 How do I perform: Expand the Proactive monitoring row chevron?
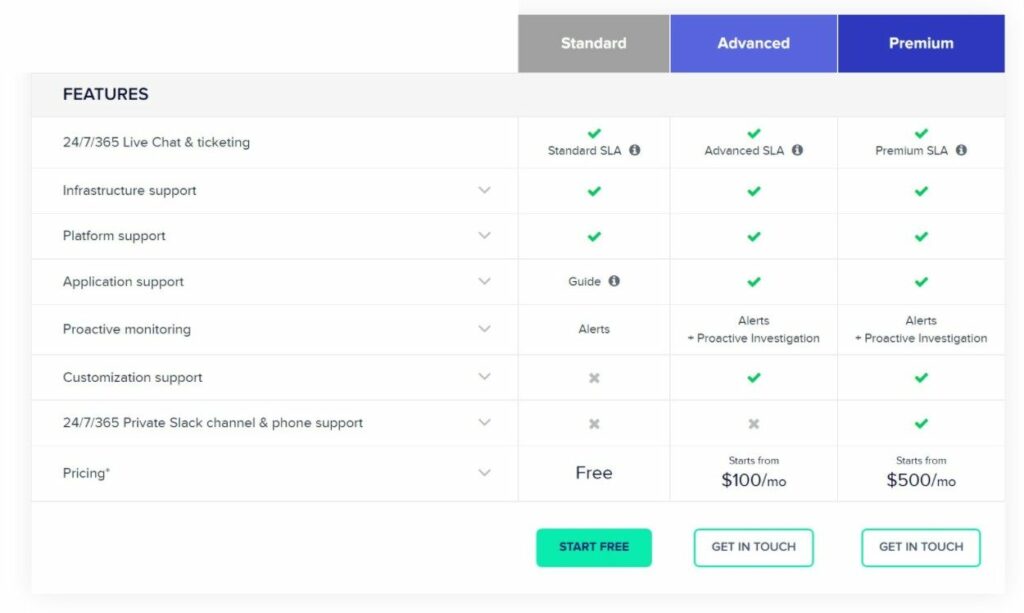tap(485, 329)
